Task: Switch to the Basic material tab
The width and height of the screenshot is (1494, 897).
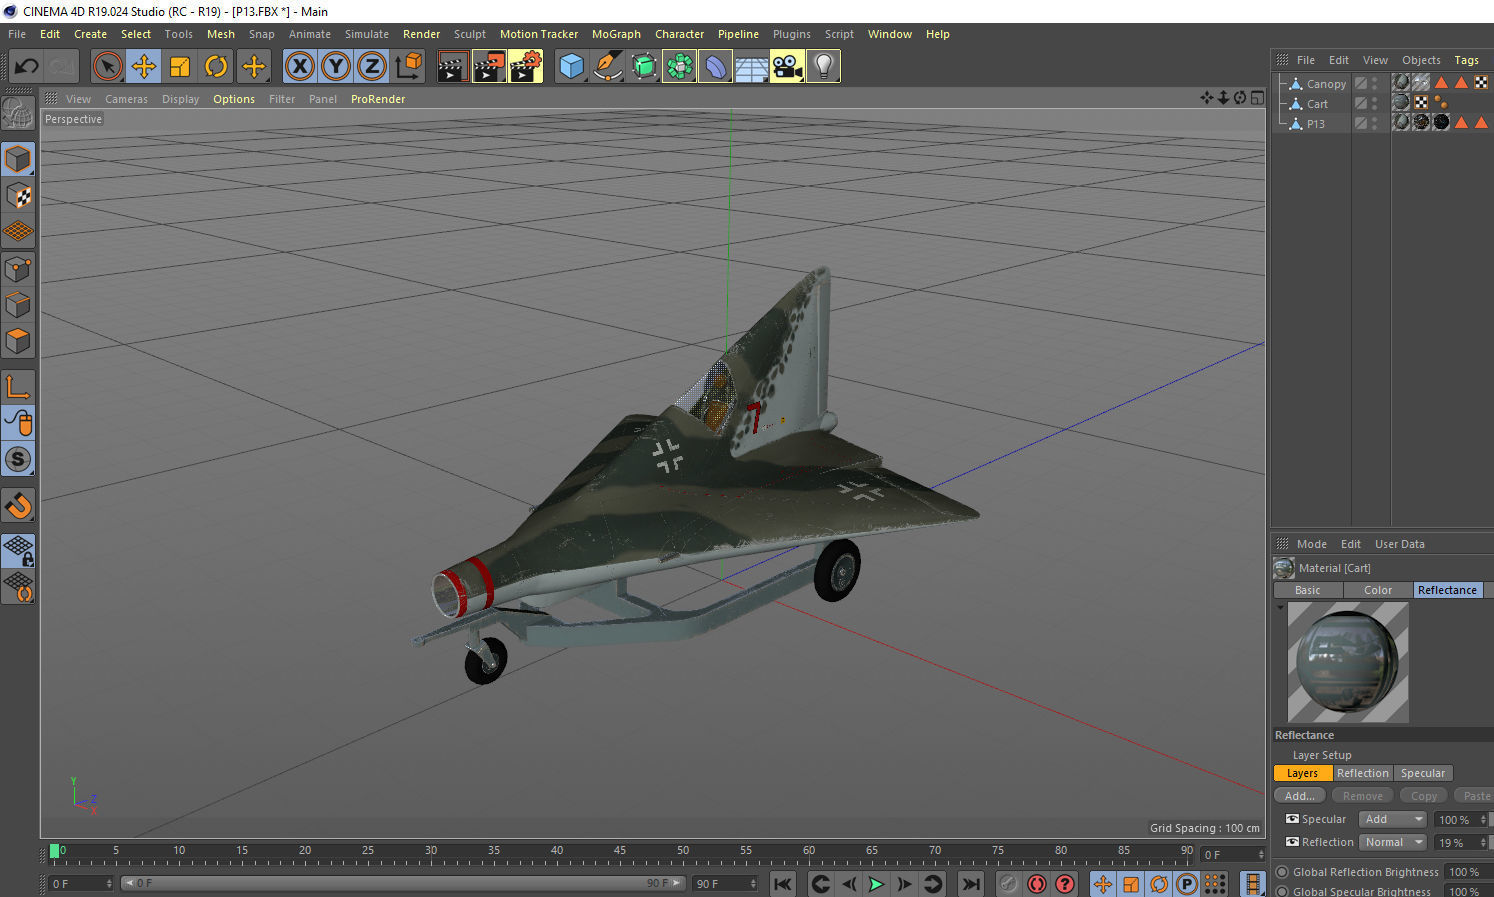Action: pos(1307,590)
